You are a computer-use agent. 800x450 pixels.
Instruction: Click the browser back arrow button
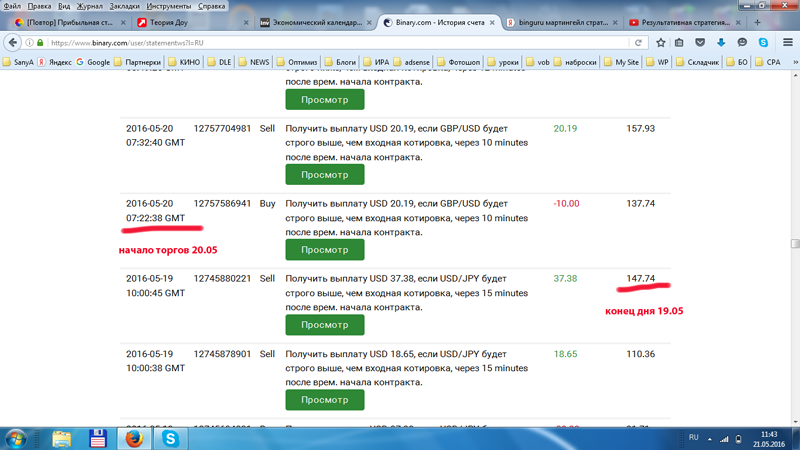[x=13, y=43]
